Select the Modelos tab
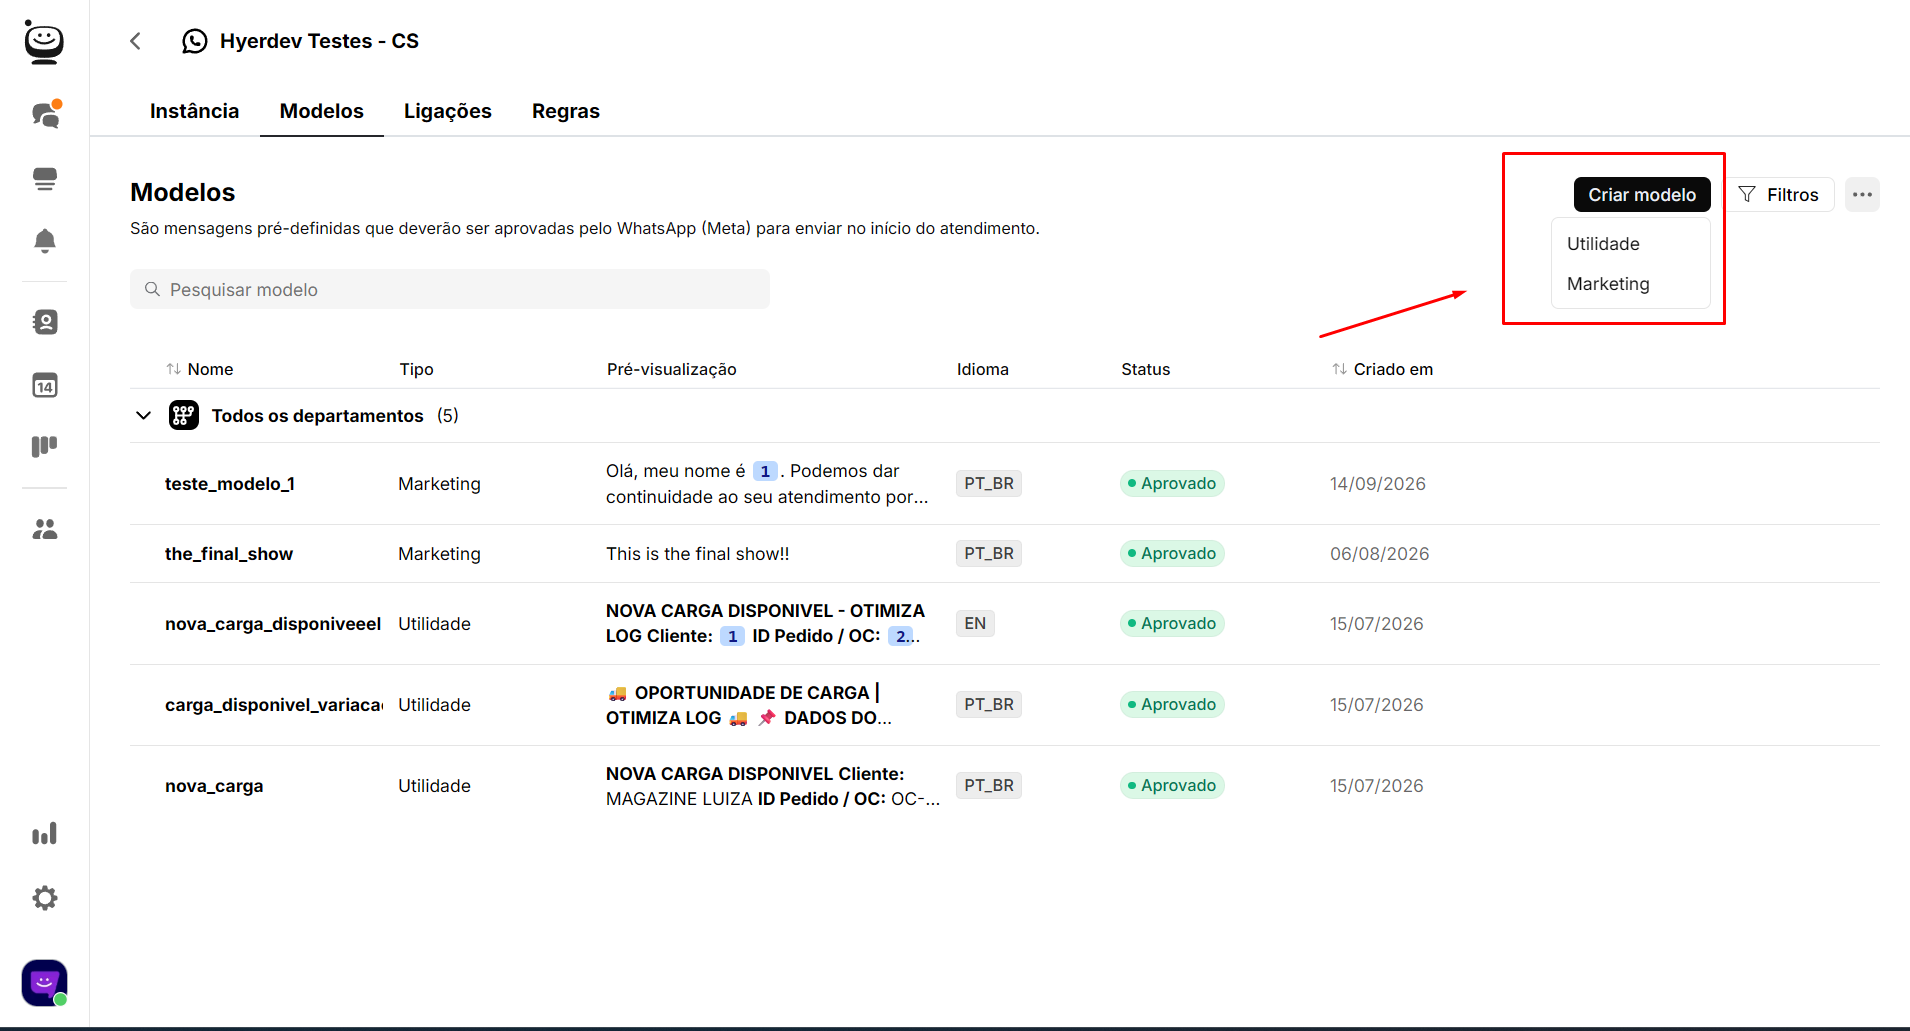 [x=322, y=111]
